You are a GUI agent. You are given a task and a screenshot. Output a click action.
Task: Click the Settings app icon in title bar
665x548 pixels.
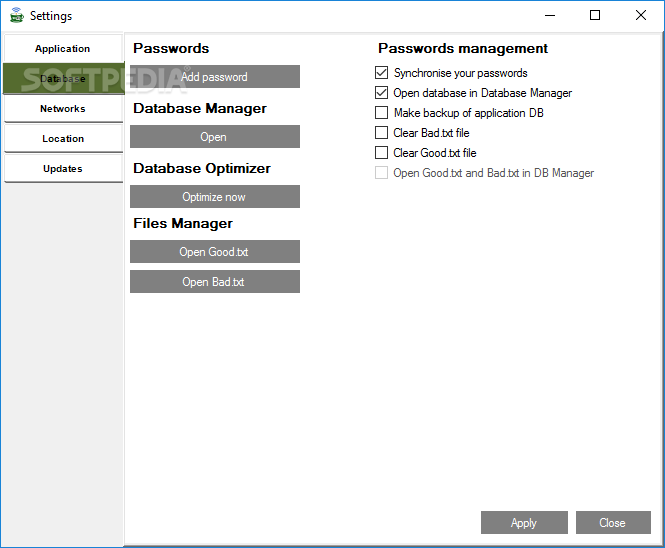[x=17, y=15]
